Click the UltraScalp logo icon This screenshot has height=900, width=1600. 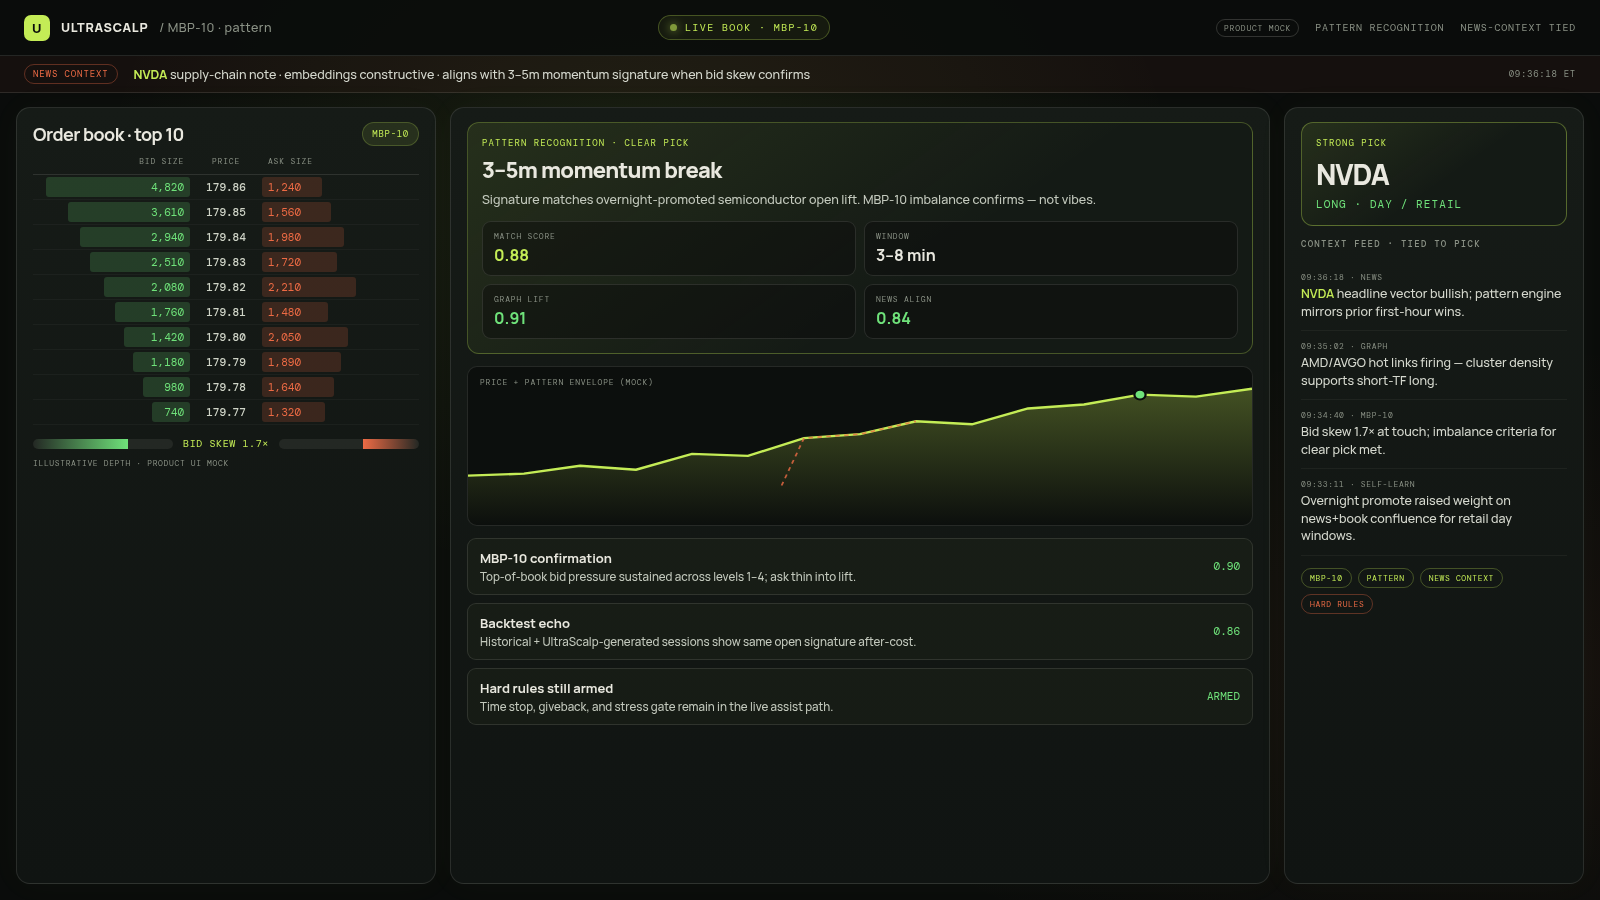pos(37,28)
